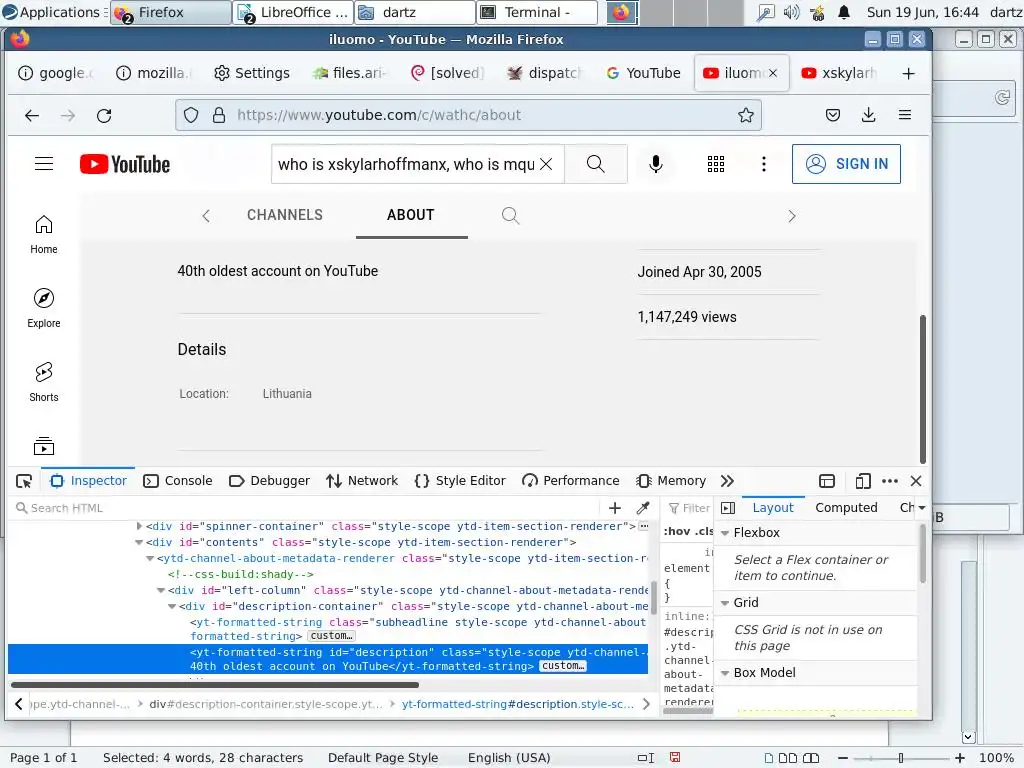This screenshot has height=768, width=1024.
Task: Toggle the :hov pseudo-class panel
Action: [x=675, y=532]
